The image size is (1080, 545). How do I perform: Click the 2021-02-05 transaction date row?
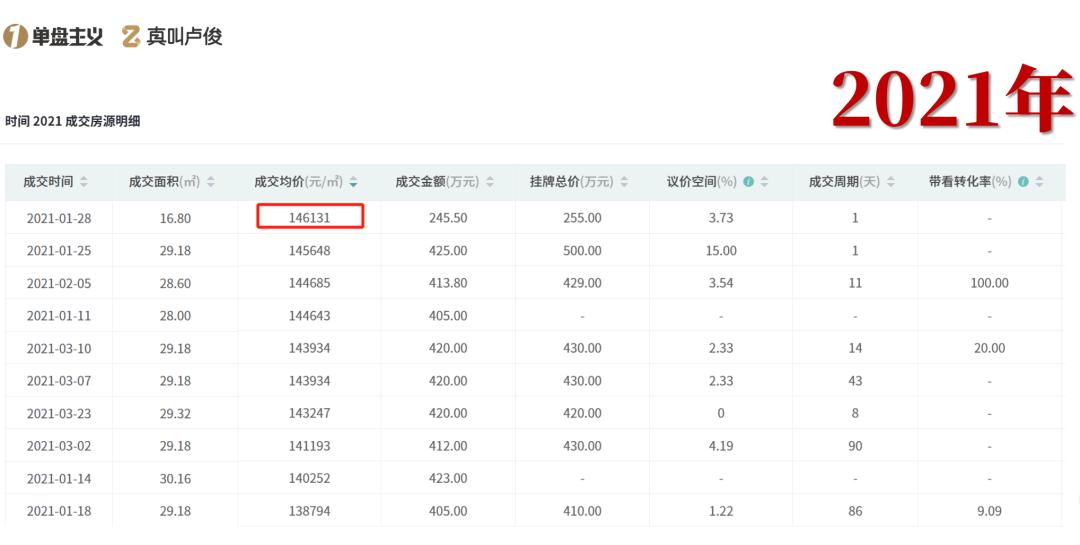click(x=58, y=283)
